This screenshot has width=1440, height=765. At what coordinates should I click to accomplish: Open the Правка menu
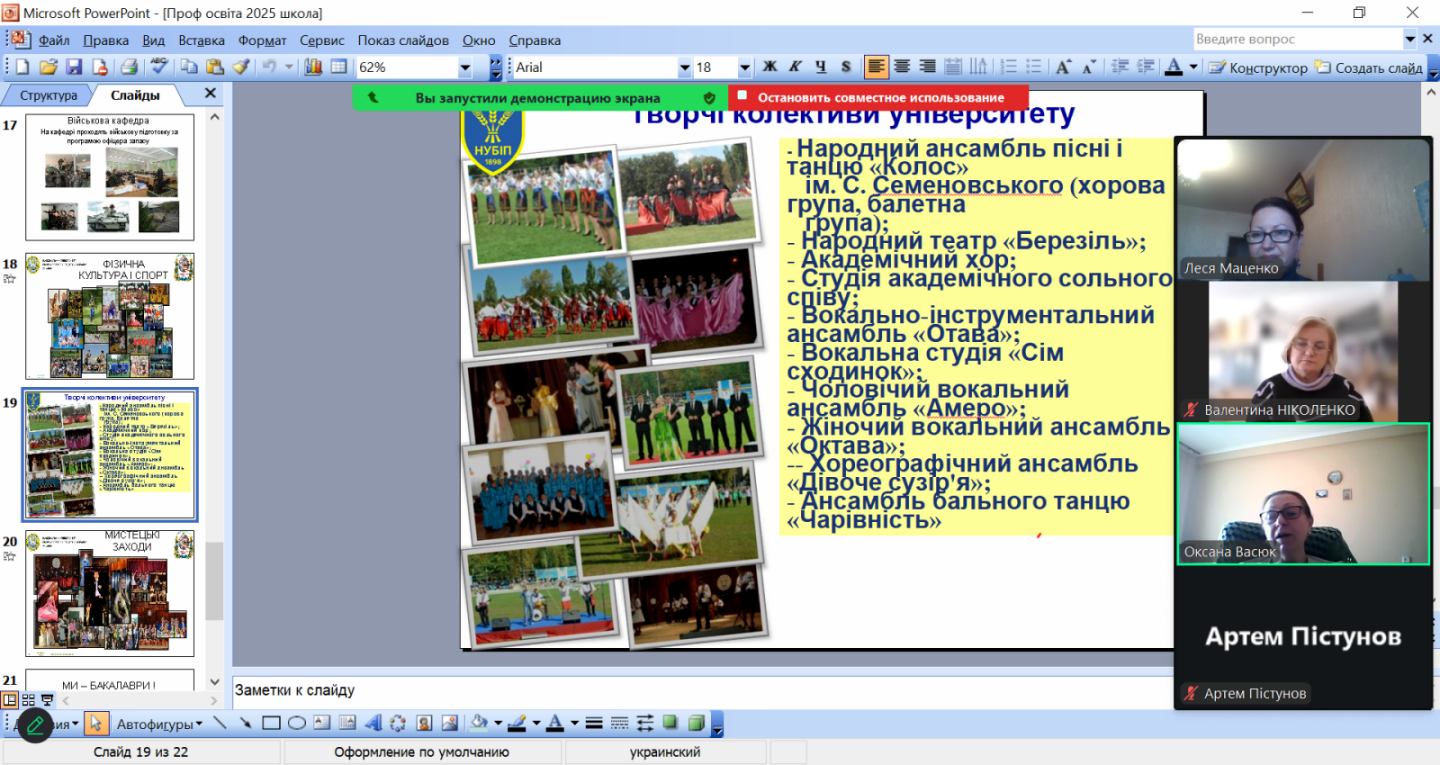(x=106, y=40)
